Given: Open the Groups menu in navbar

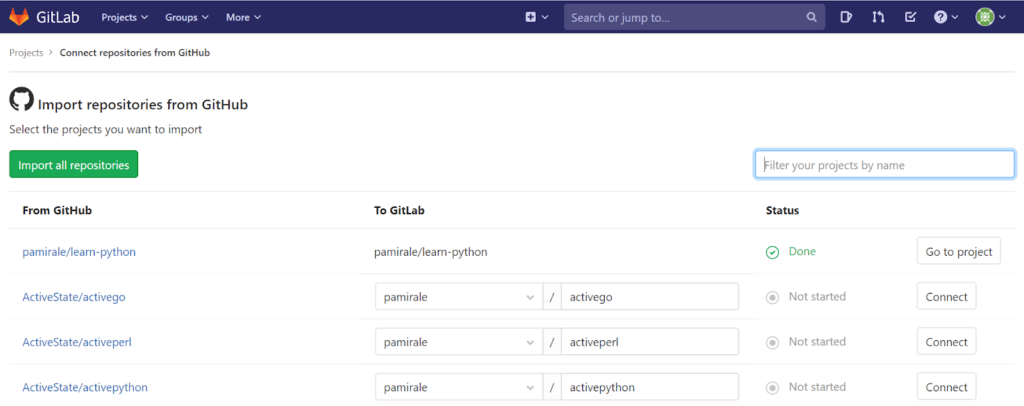Looking at the screenshot, I should click(187, 18).
